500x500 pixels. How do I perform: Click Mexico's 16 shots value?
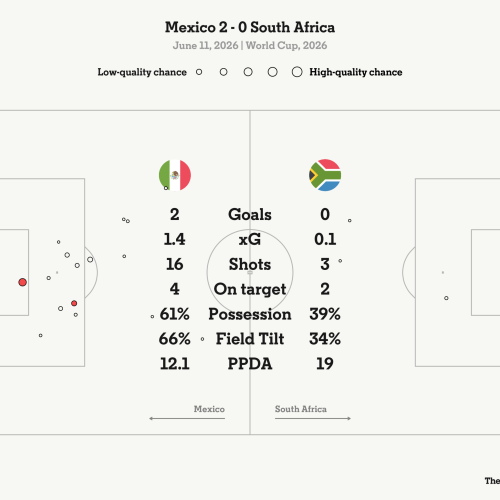(175, 264)
